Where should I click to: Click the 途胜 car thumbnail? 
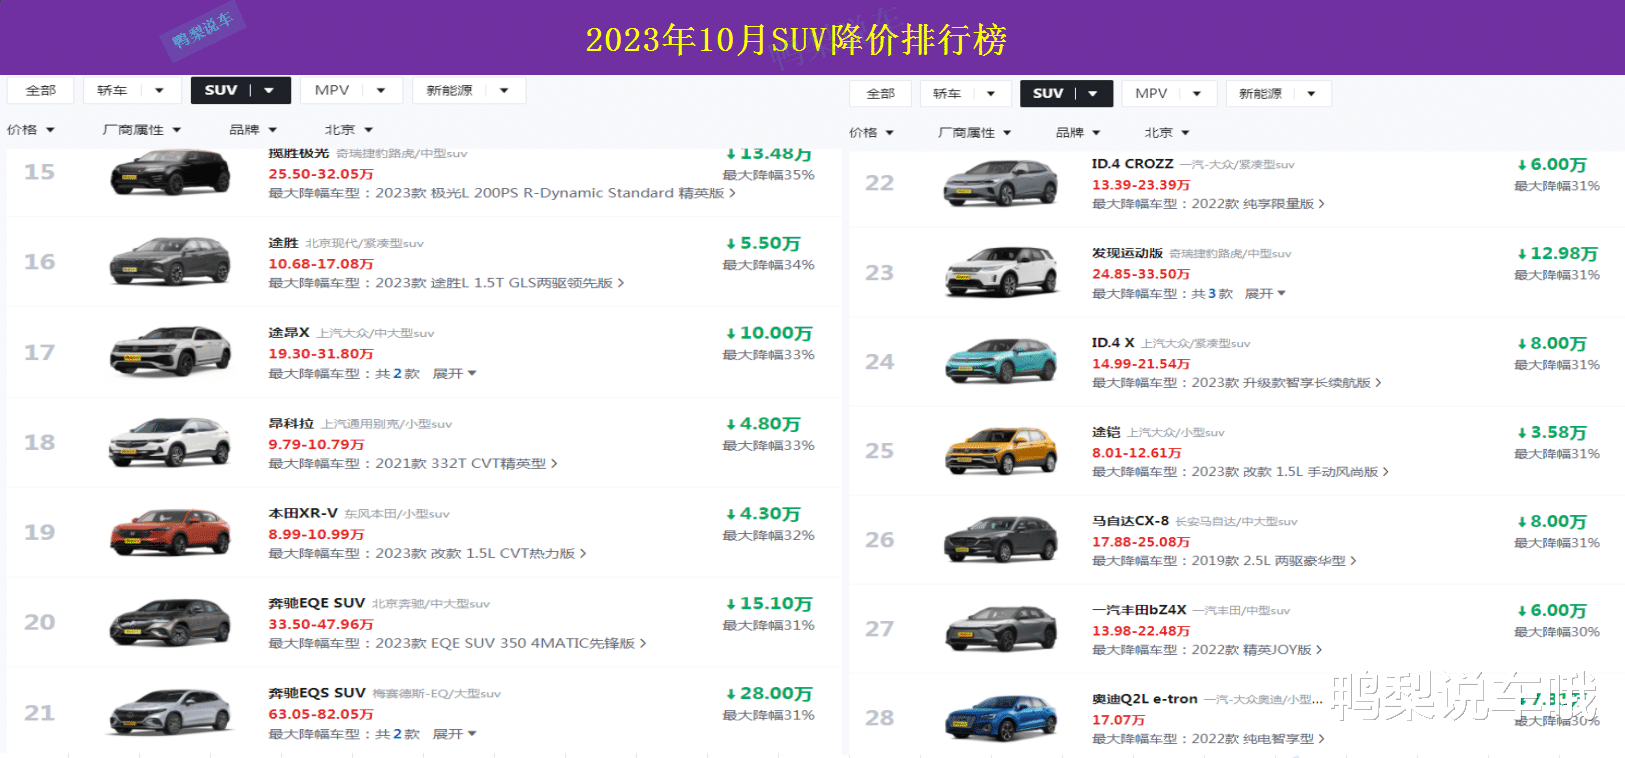(170, 261)
